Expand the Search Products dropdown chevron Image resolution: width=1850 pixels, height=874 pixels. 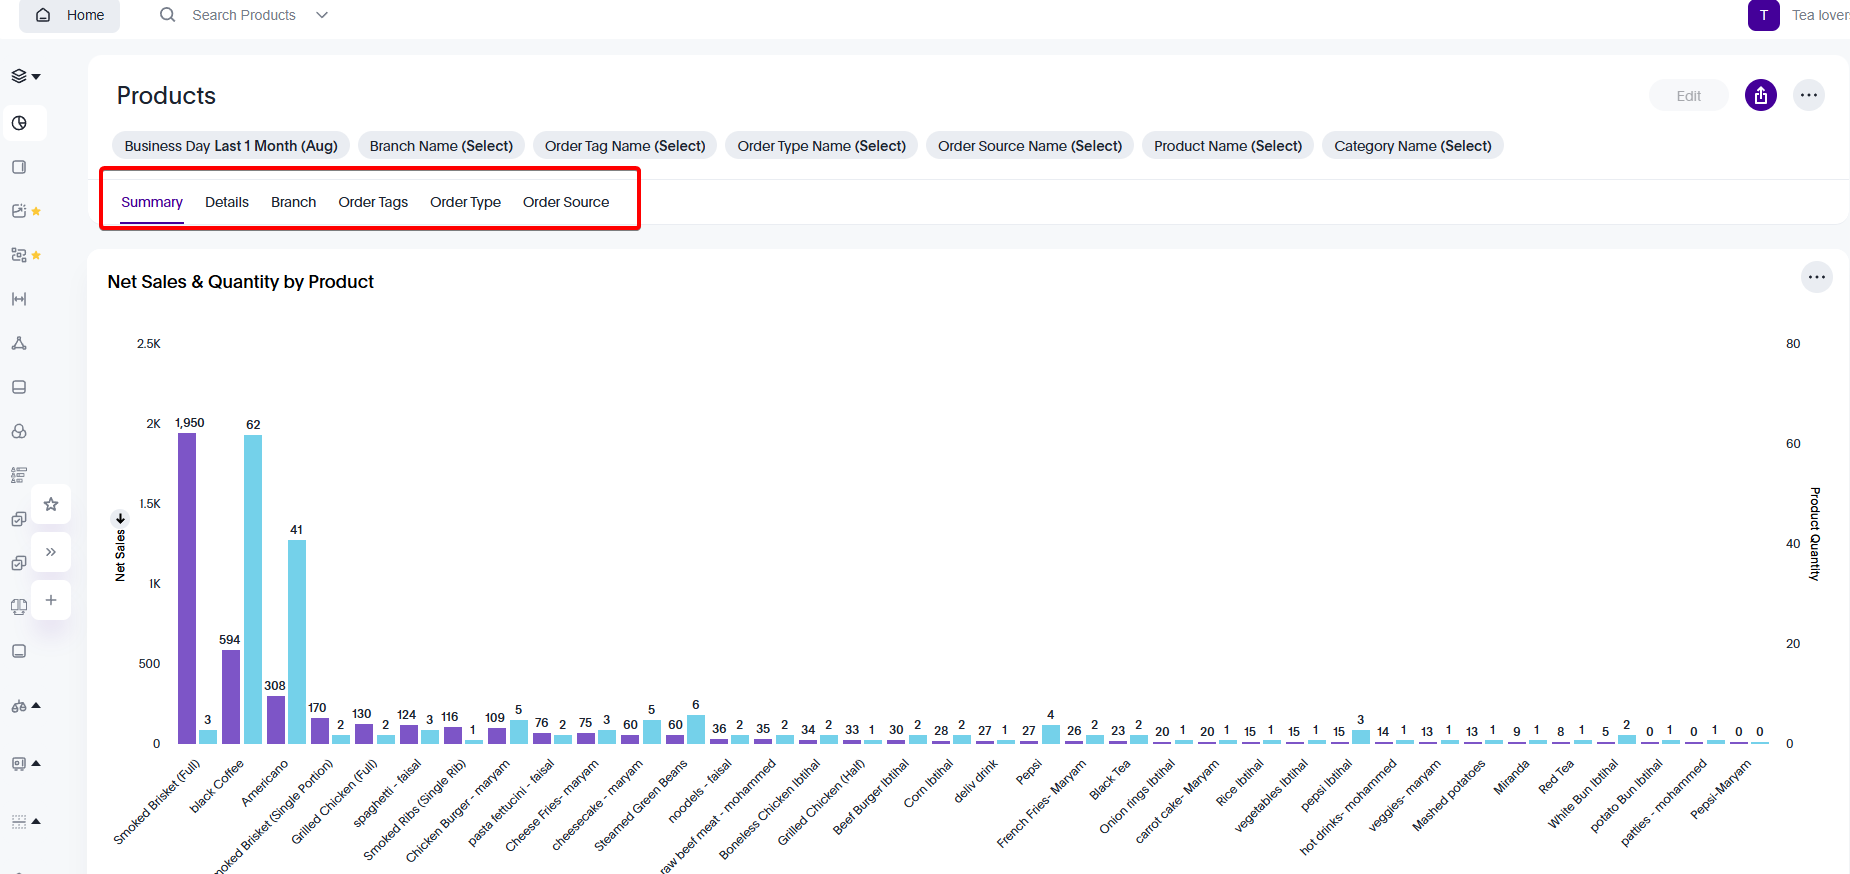coord(322,15)
